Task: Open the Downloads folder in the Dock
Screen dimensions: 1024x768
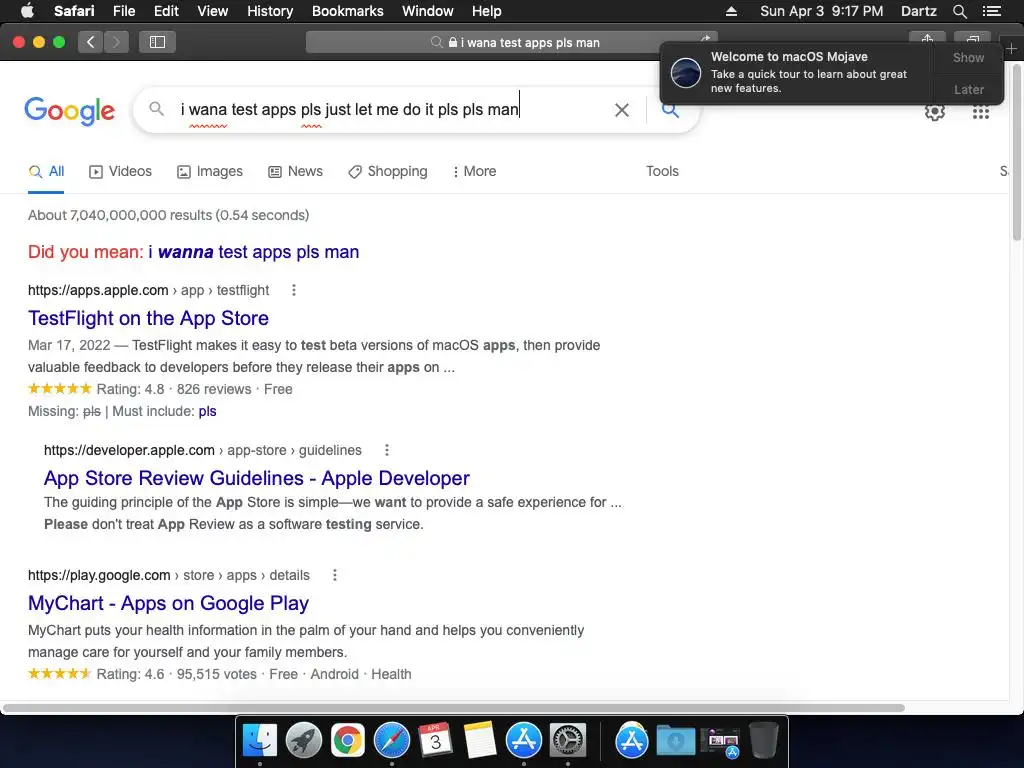Action: coord(675,741)
